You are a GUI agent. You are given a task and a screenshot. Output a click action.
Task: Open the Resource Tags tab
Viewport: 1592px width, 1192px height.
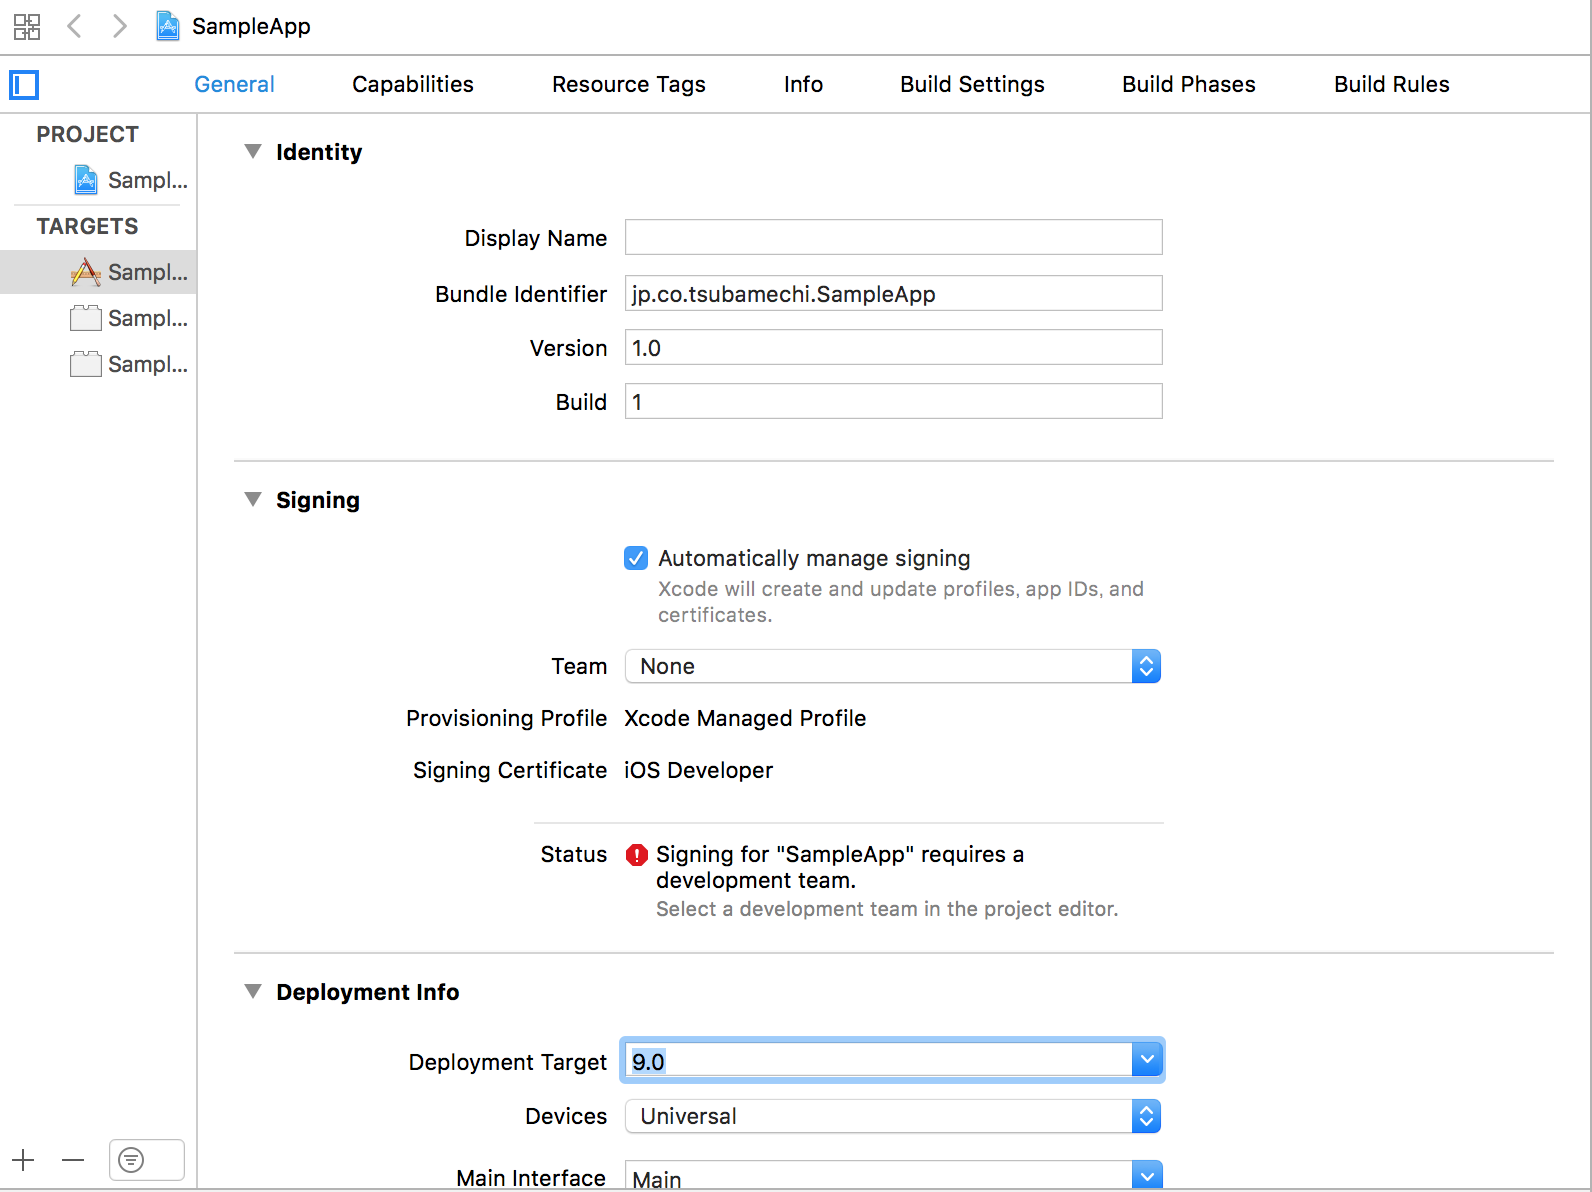pyautogui.click(x=629, y=84)
